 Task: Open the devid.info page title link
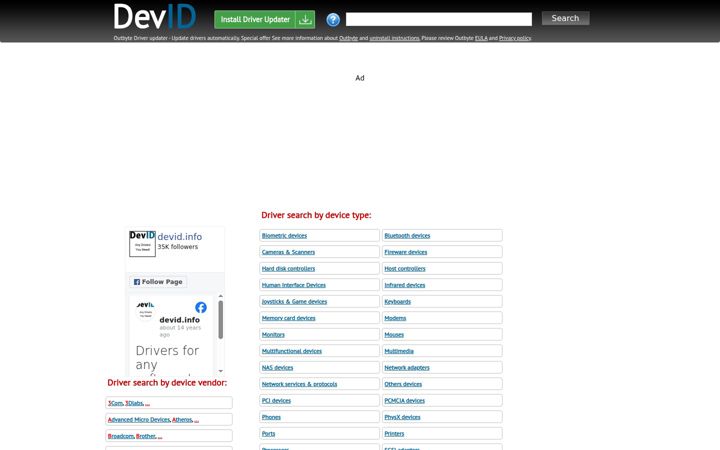pos(180,236)
